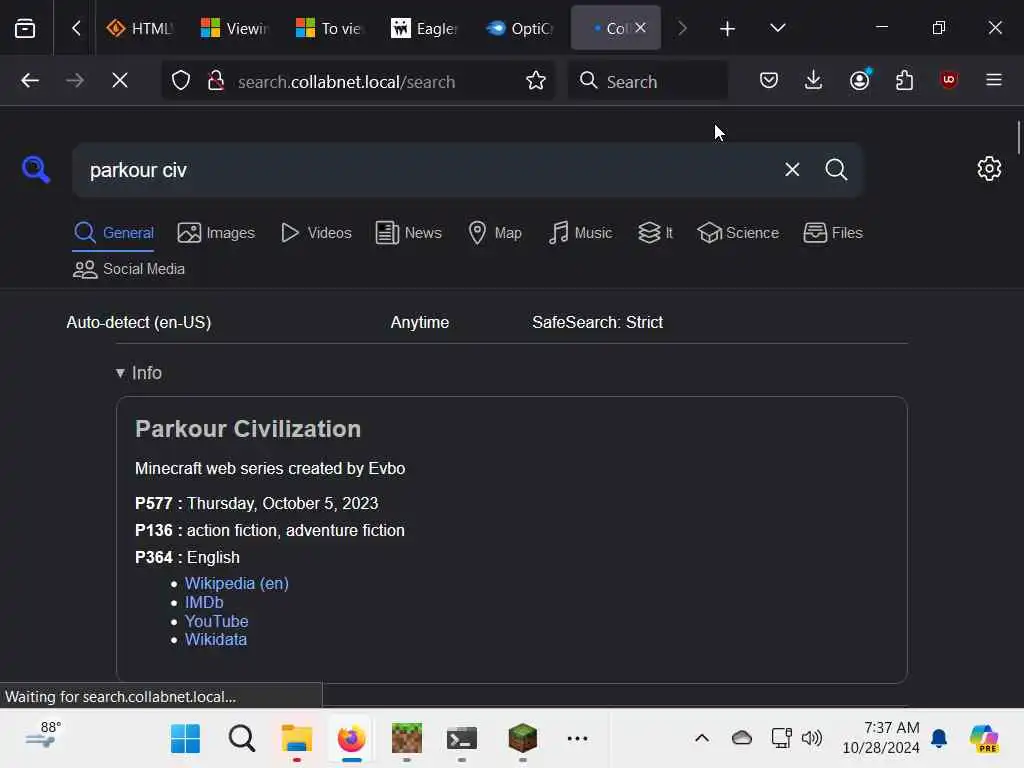Click the Parkour Civilization heading
Viewport: 1024px width, 768px height.
[x=248, y=429]
